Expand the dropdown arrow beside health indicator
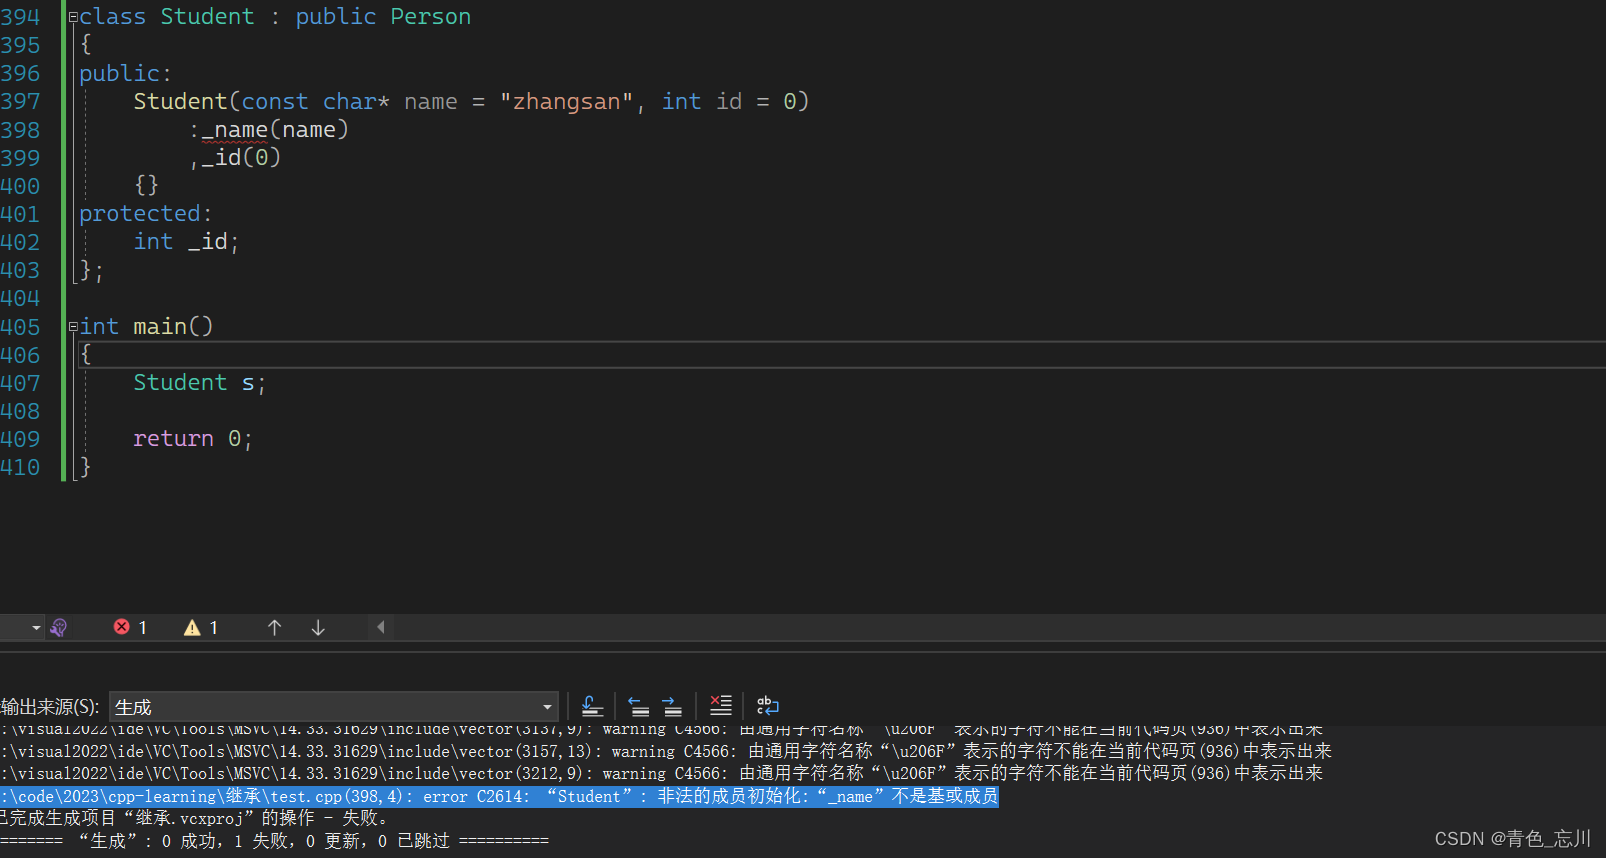Viewport: 1606px width, 858px height. (x=36, y=628)
